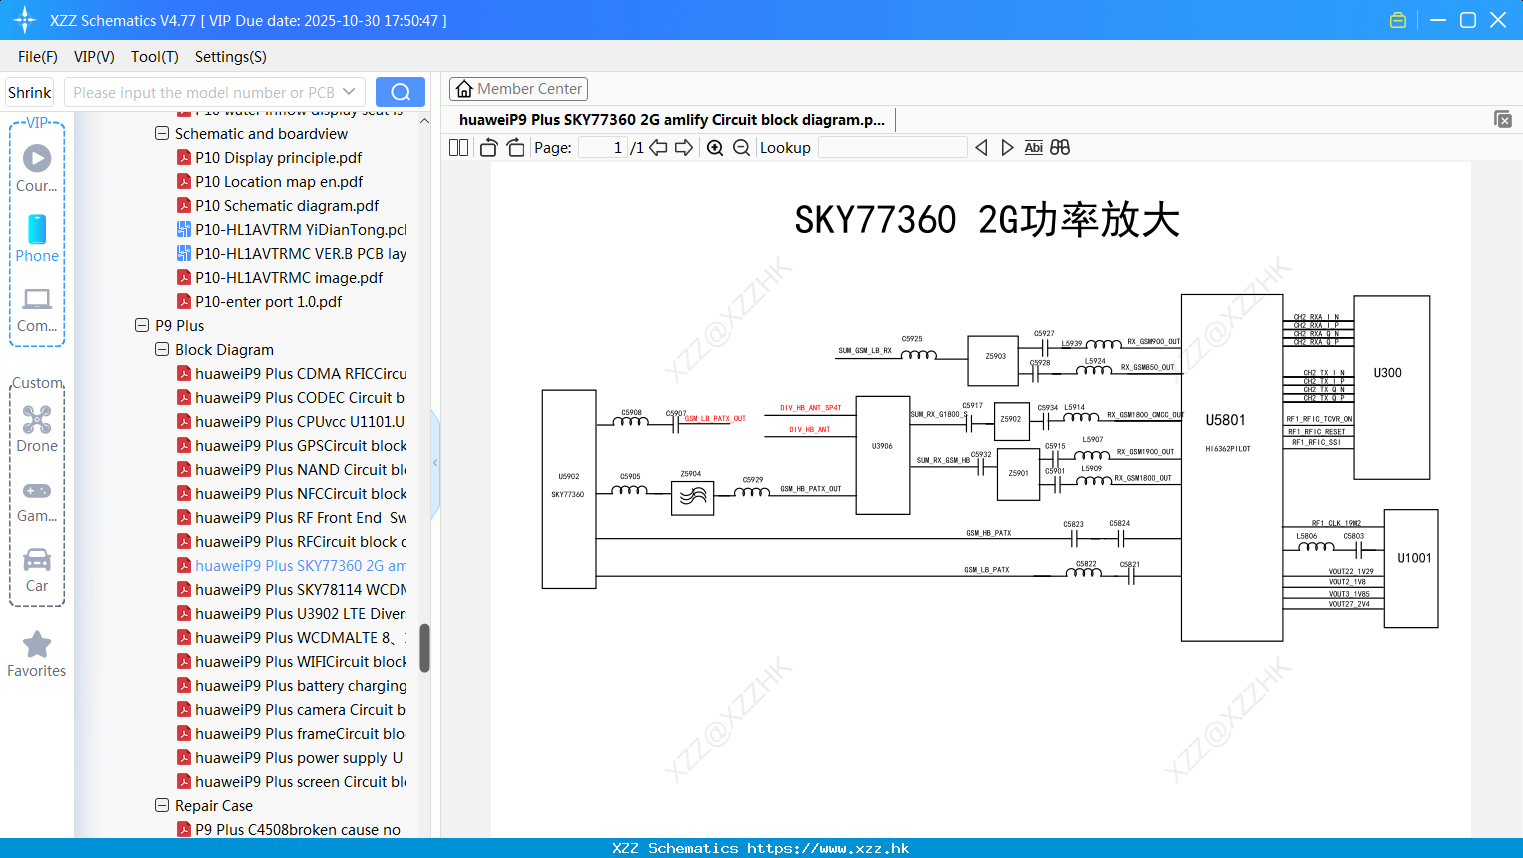The width and height of the screenshot is (1523, 858).
Task: Open the Member Center
Action: tap(518, 89)
